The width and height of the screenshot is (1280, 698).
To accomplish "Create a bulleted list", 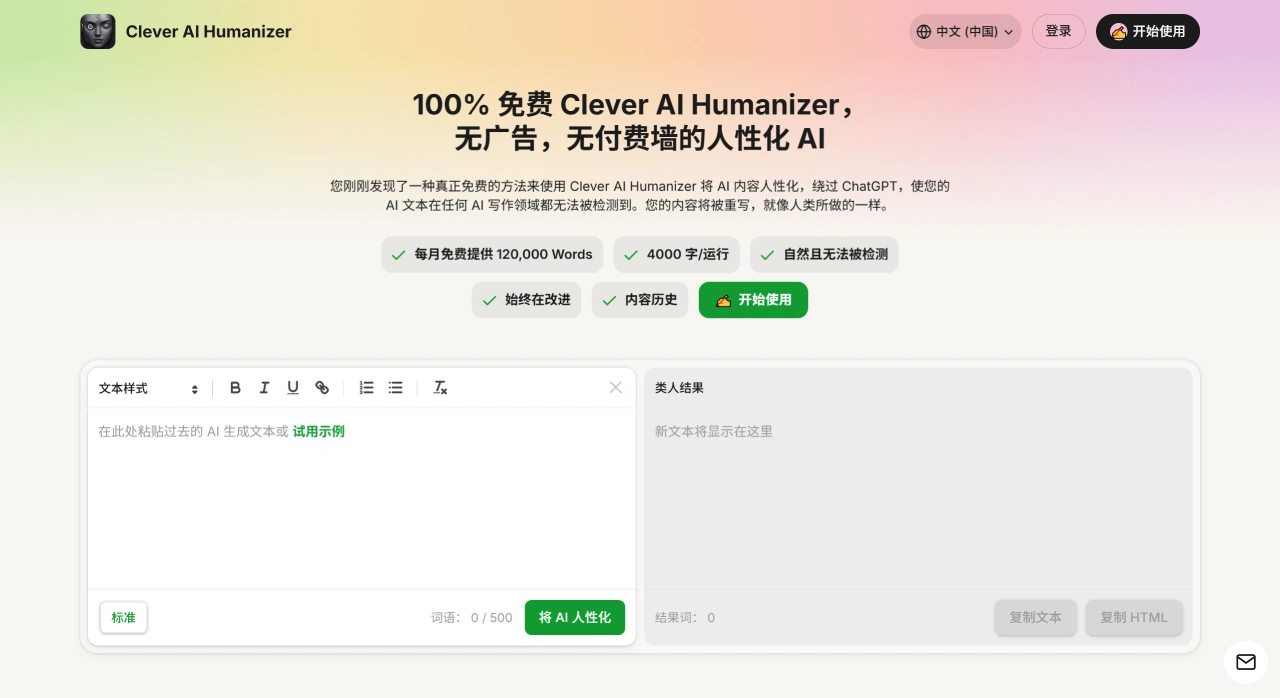I will (396, 388).
